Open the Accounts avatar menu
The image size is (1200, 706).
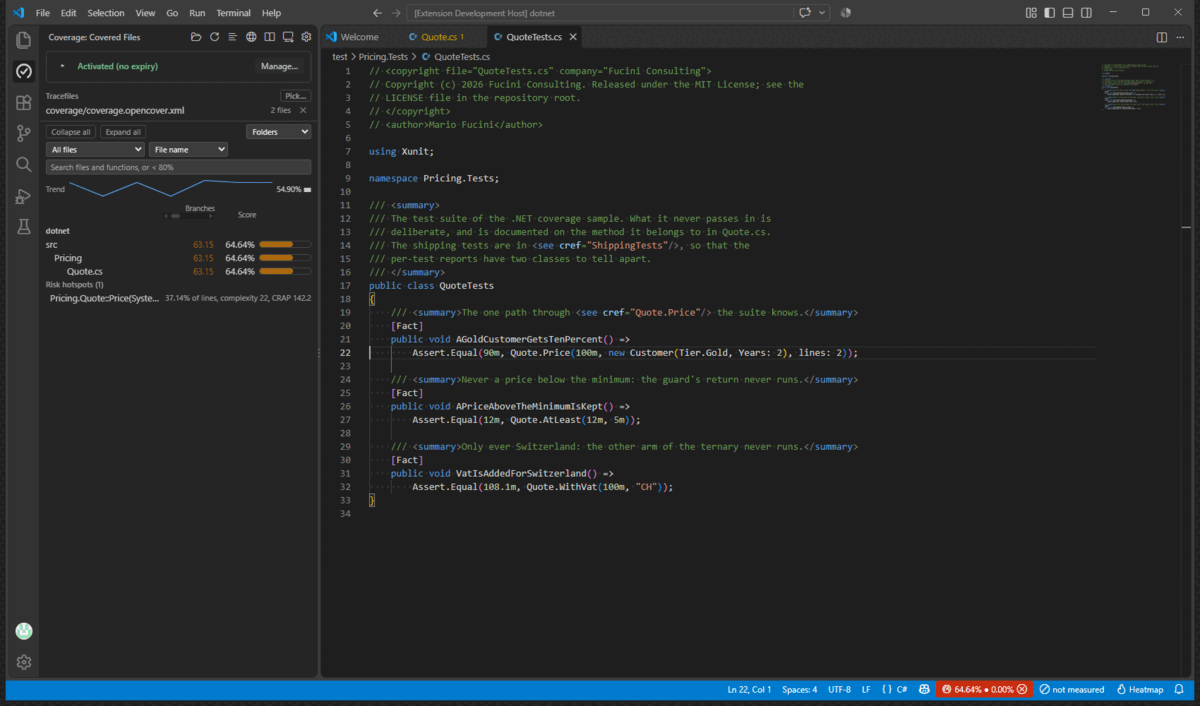click(x=24, y=631)
